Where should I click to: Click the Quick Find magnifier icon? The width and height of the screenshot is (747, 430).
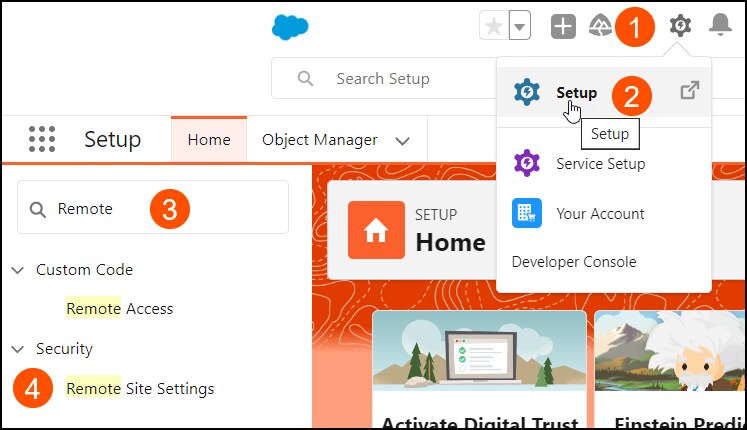(38, 210)
